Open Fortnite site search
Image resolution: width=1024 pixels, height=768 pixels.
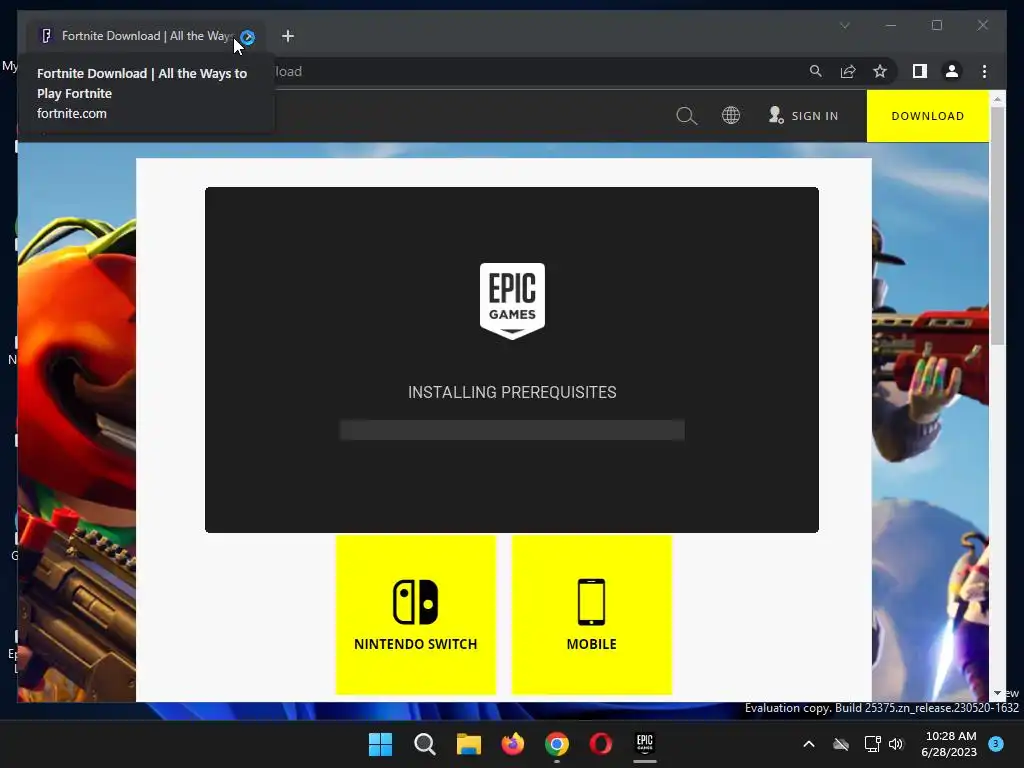[686, 116]
